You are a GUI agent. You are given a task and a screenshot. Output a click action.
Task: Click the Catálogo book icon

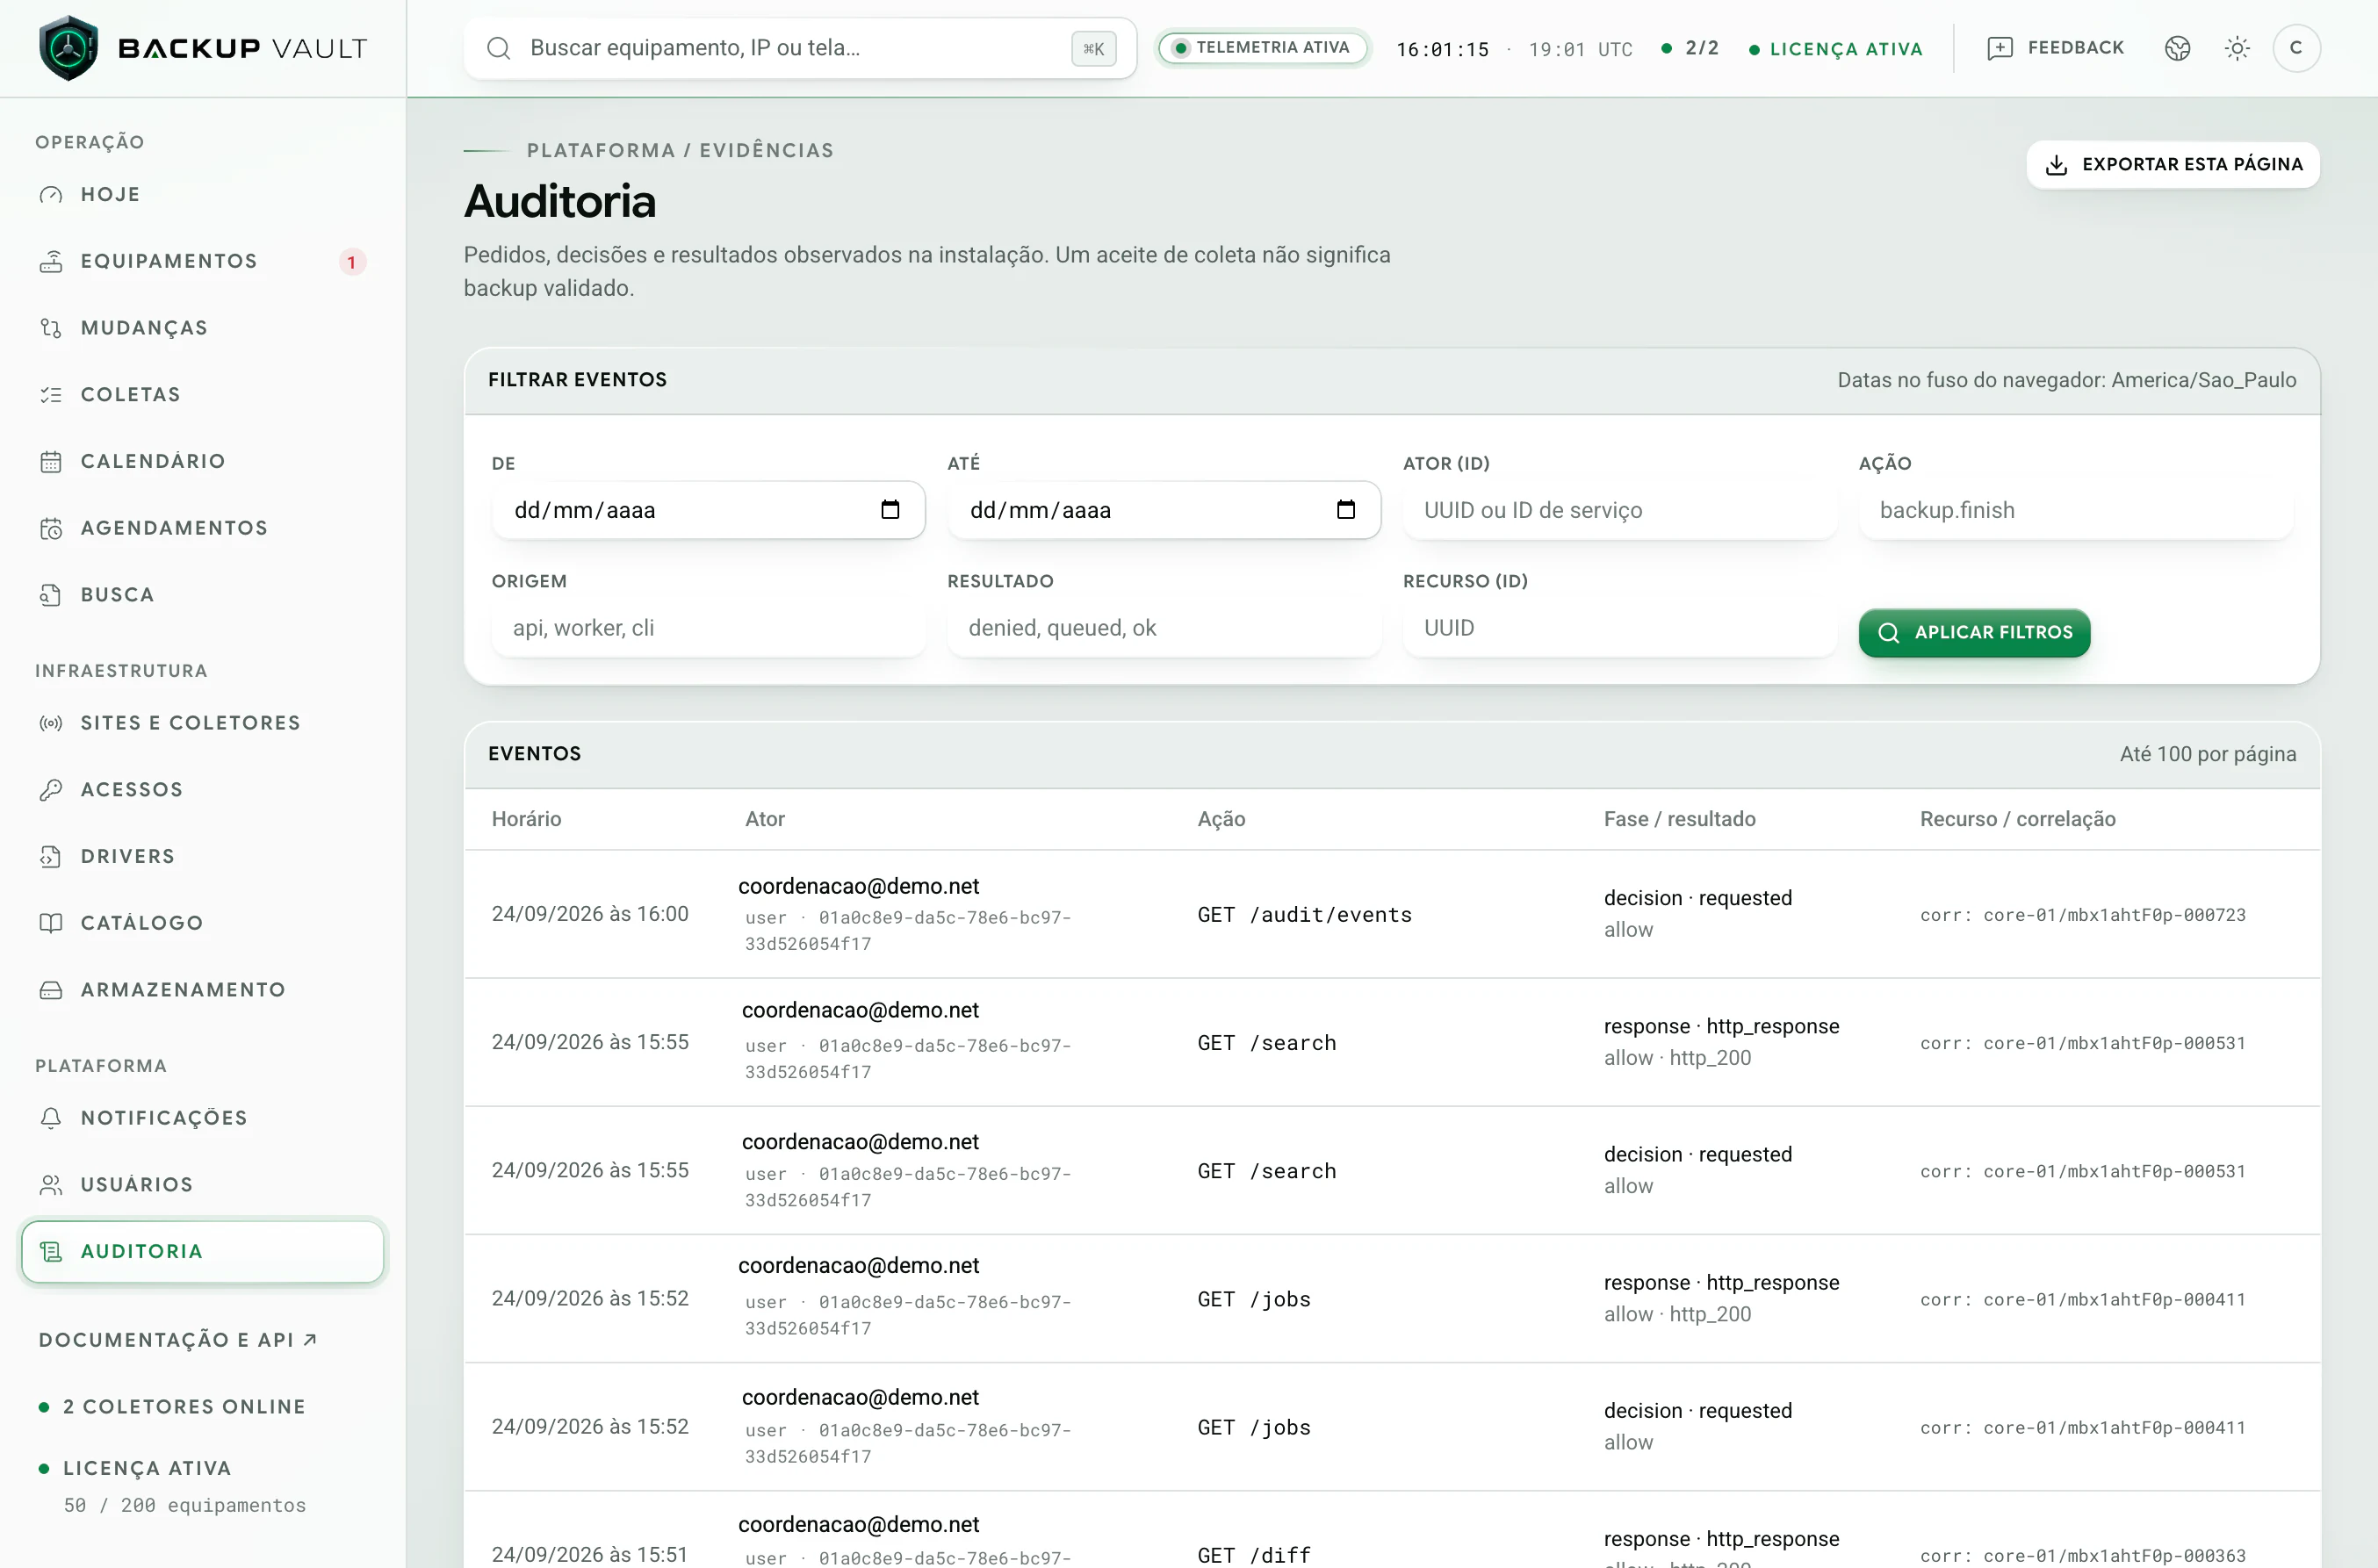point(51,923)
